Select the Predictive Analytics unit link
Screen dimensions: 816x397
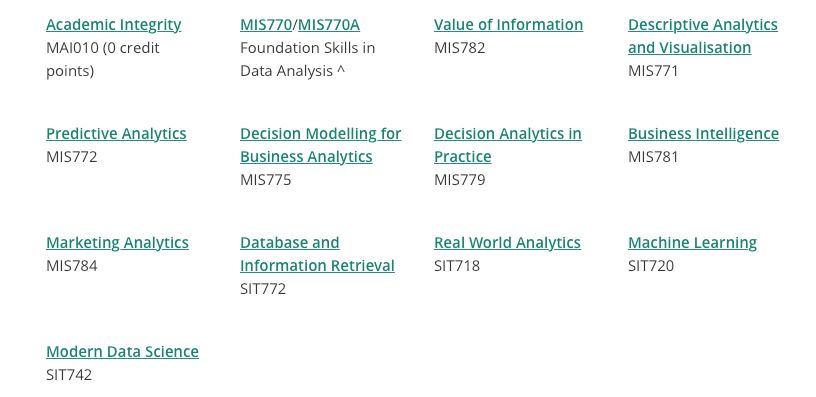point(116,134)
